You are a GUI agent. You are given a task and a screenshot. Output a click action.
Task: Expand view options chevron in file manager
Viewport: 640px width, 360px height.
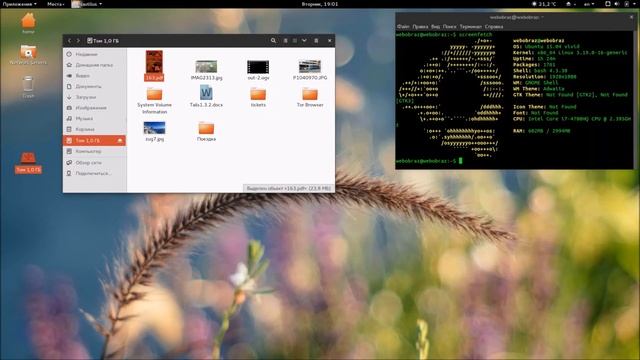point(304,41)
